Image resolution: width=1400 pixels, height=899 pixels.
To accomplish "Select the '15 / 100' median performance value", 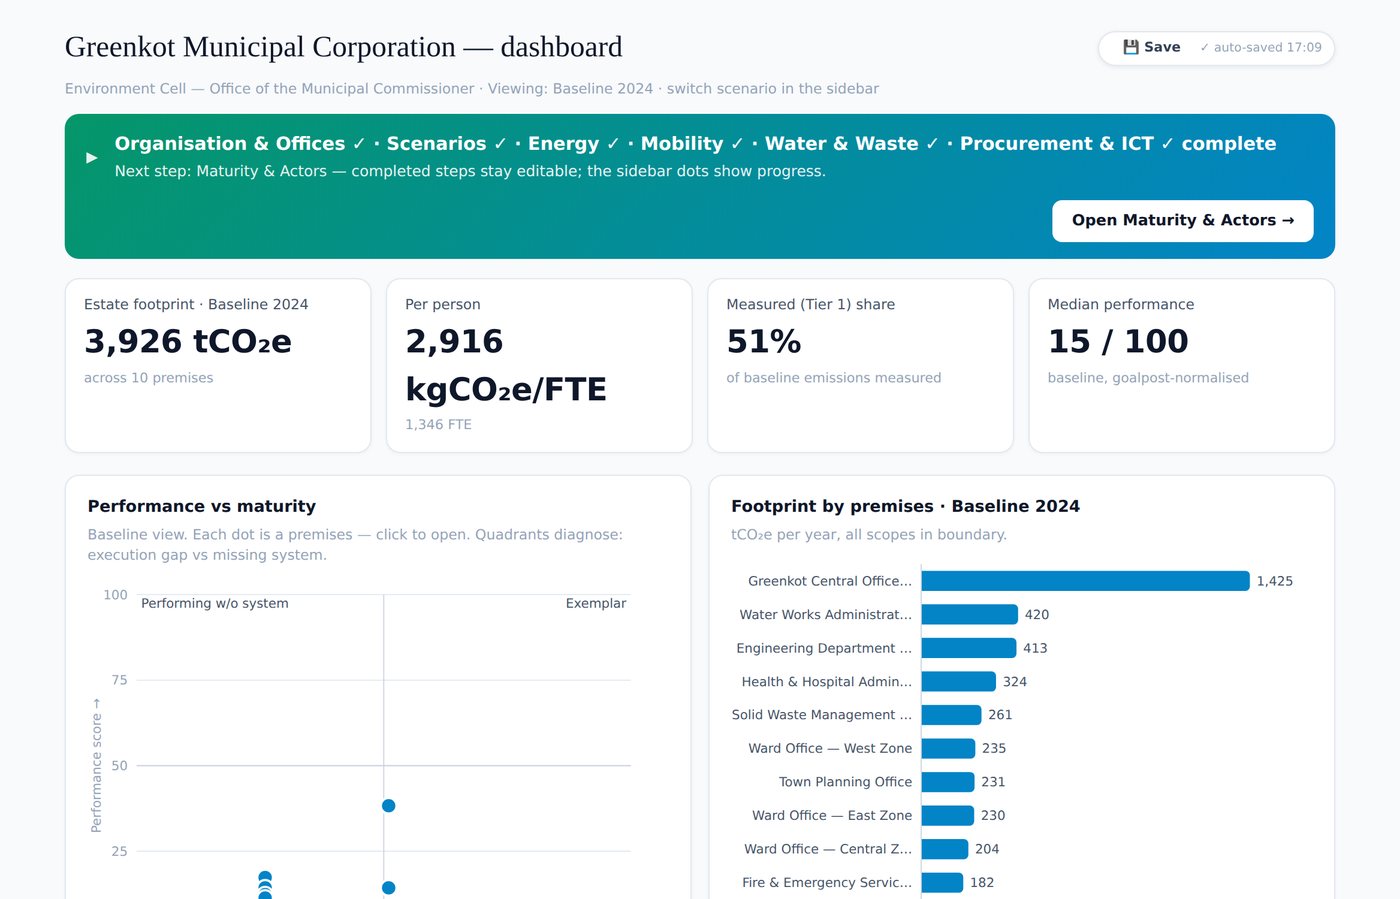I will (1118, 341).
